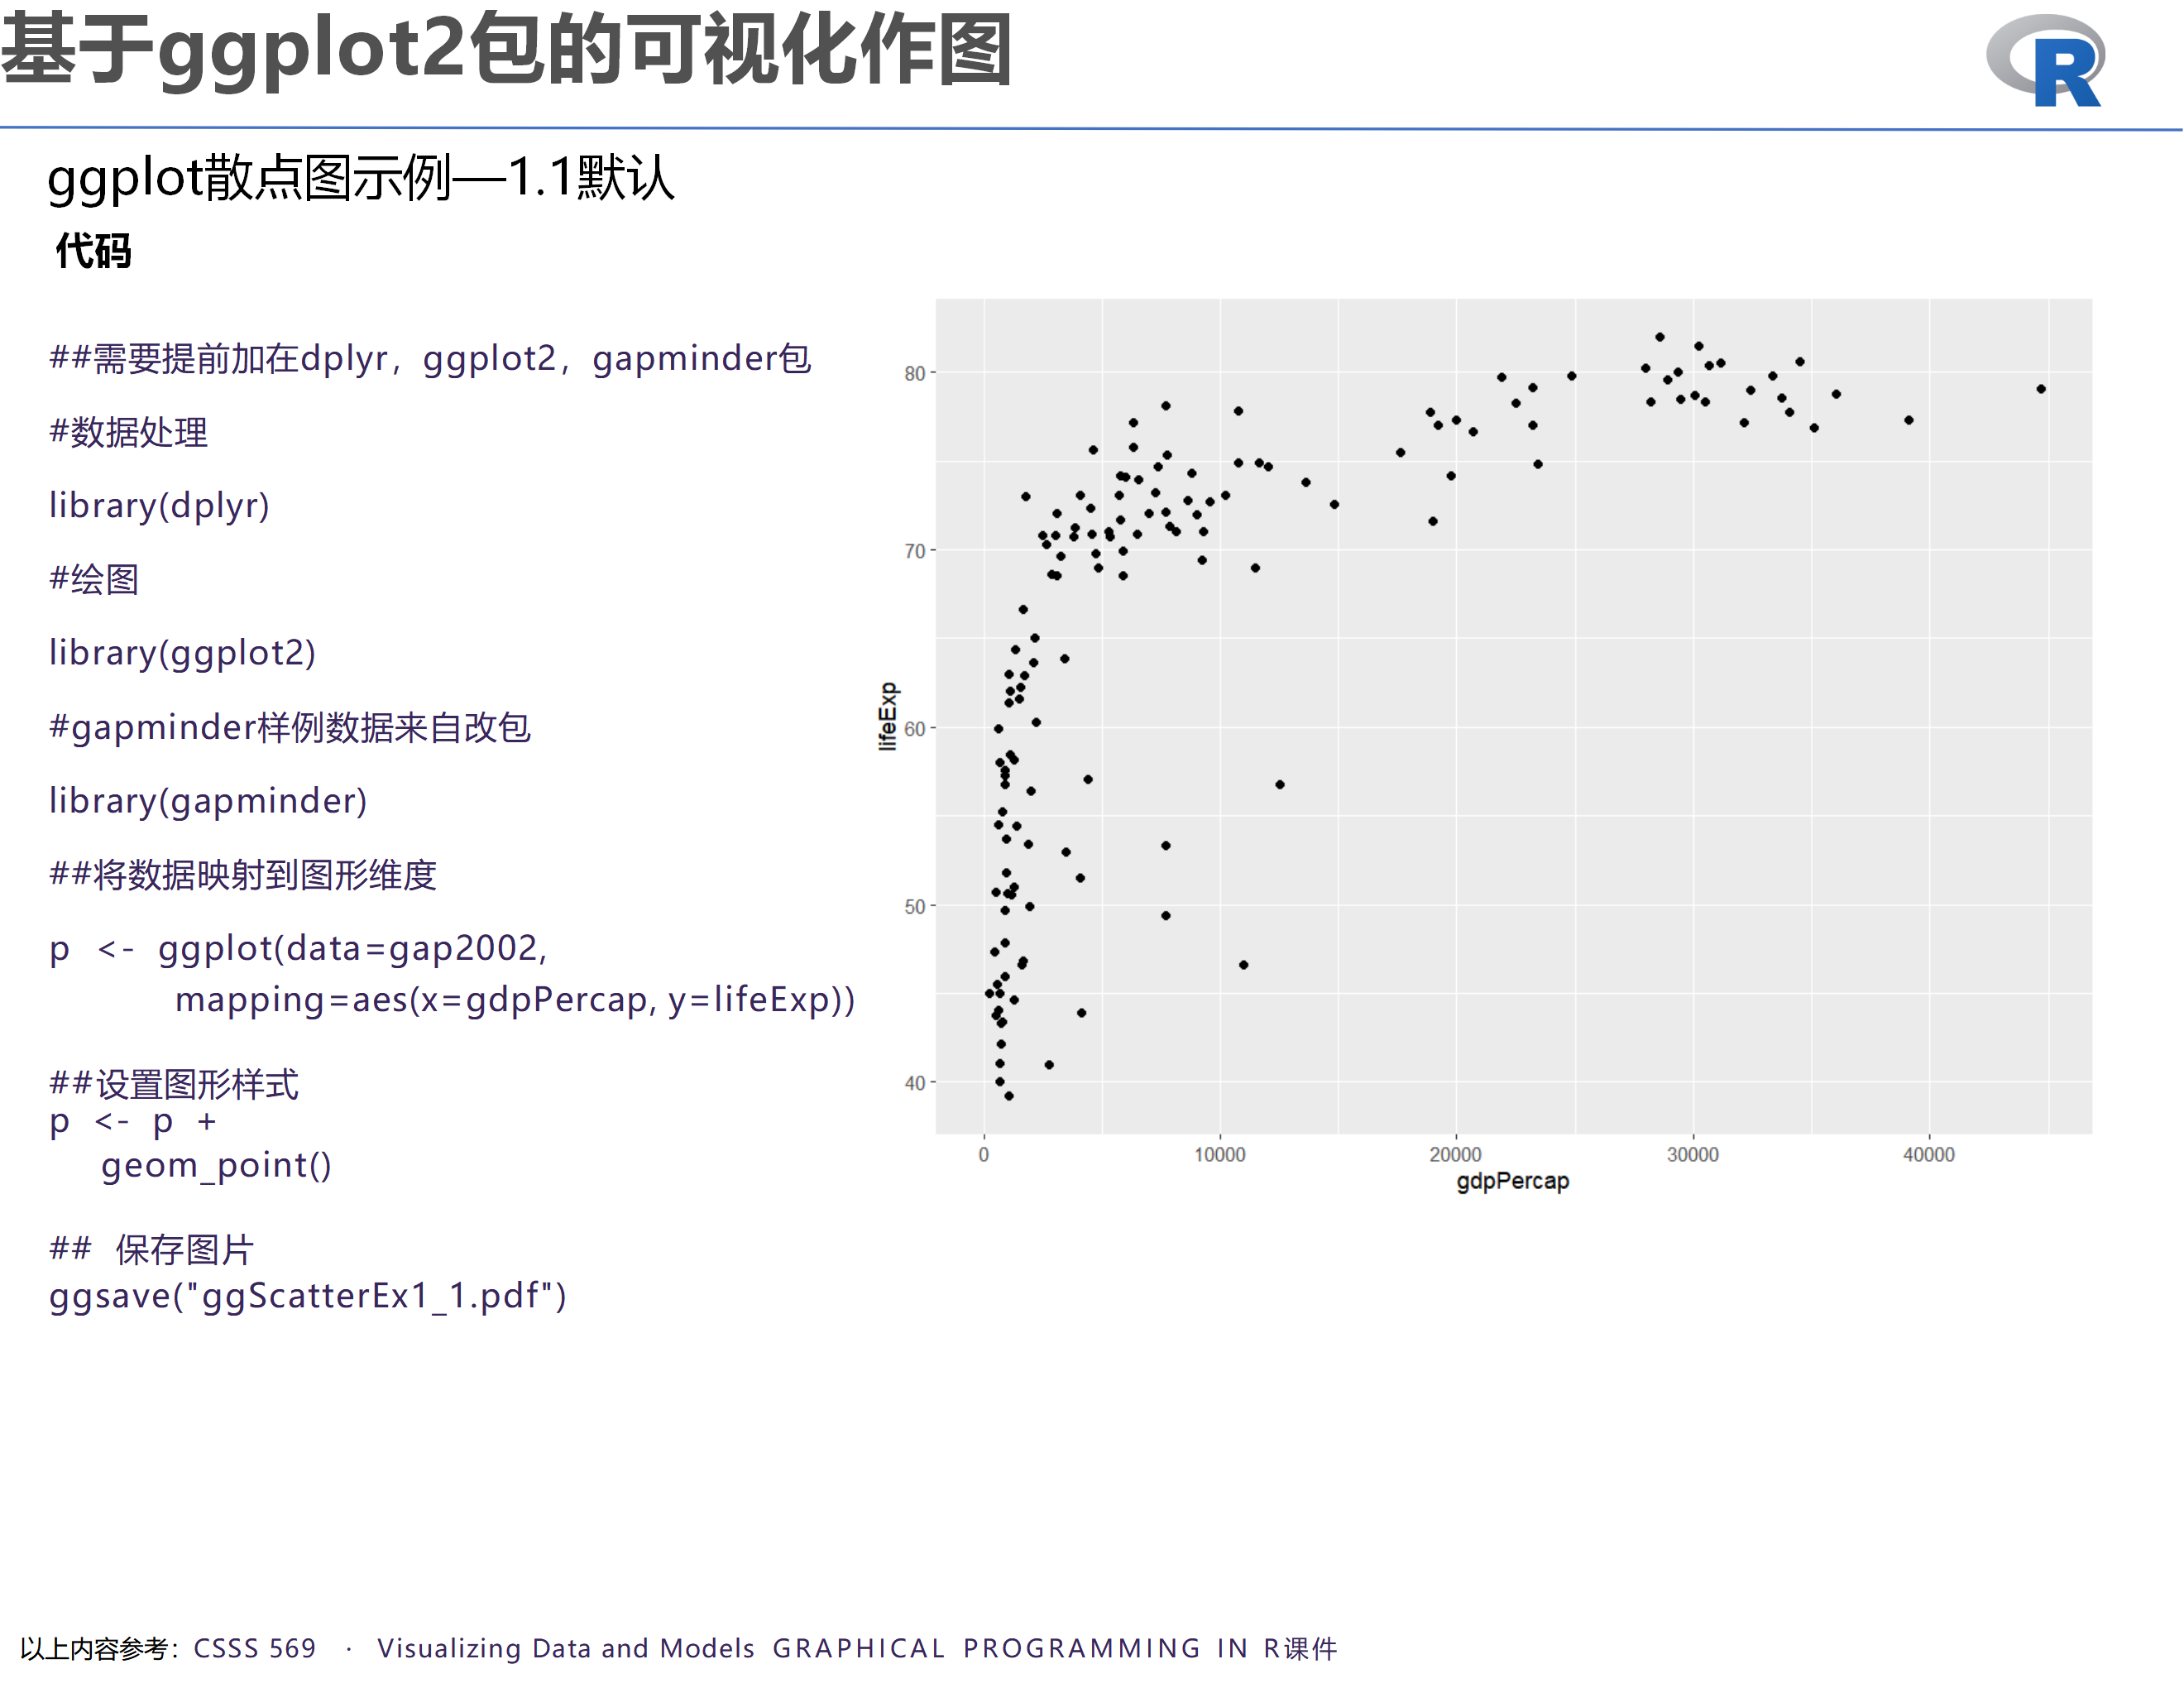Screen dimensions: 2184x1688
Task: Select the slide title 基于ggplot2包的可视化作图
Action: [506, 49]
